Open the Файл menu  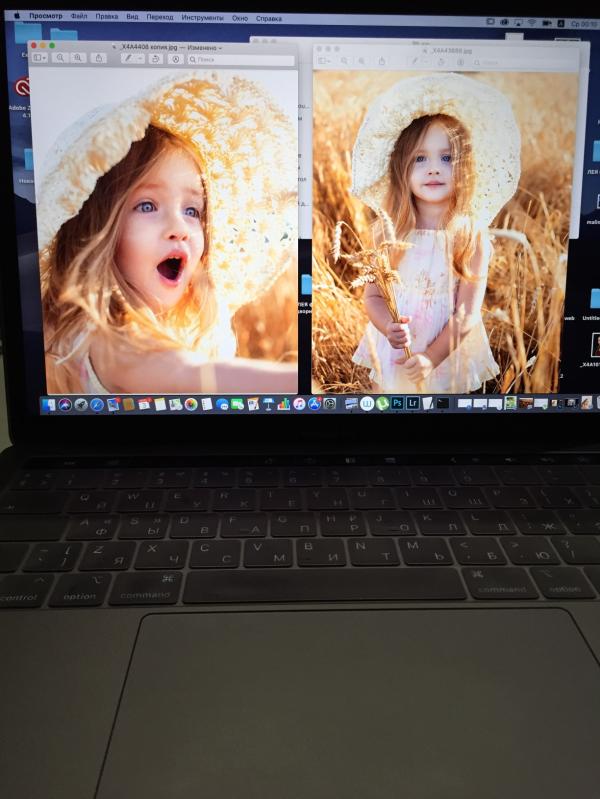pos(79,16)
